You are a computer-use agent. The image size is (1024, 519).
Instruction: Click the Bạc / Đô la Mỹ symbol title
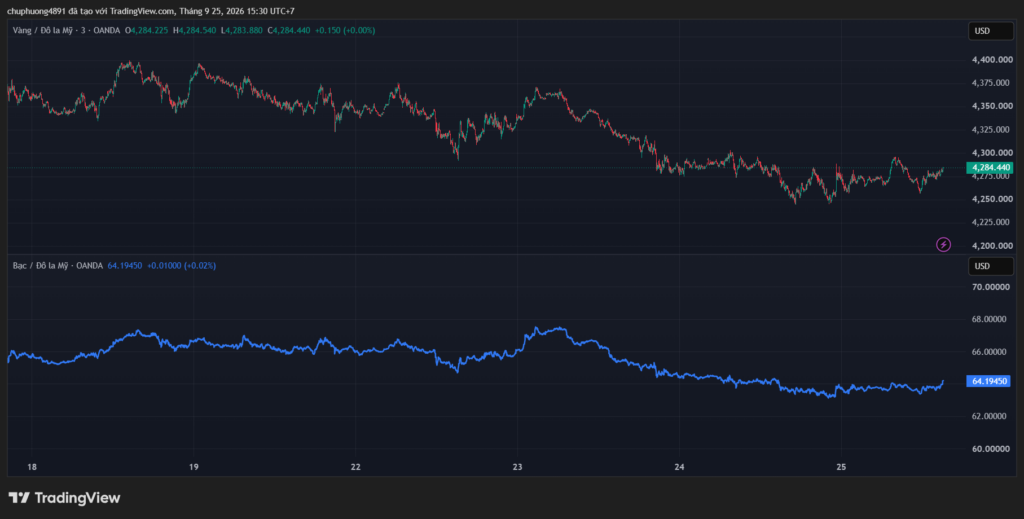pyautogui.click(x=42, y=266)
